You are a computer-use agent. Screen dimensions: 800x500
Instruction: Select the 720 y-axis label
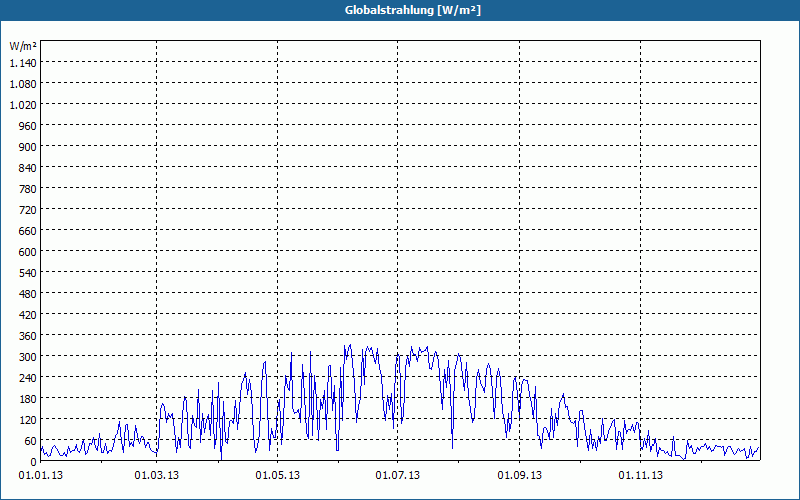pos(28,210)
